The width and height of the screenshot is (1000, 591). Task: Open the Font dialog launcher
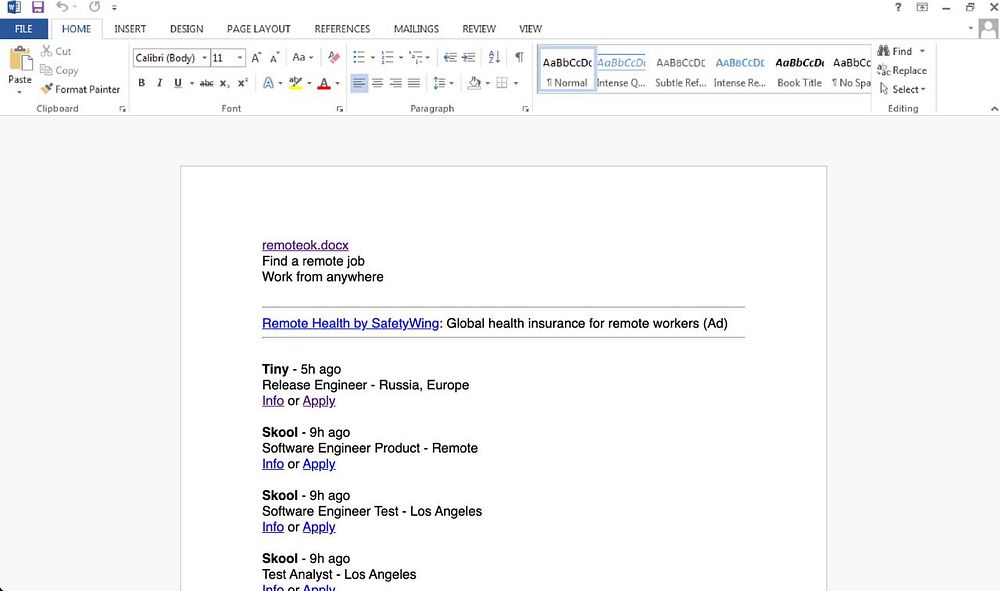coord(340,109)
